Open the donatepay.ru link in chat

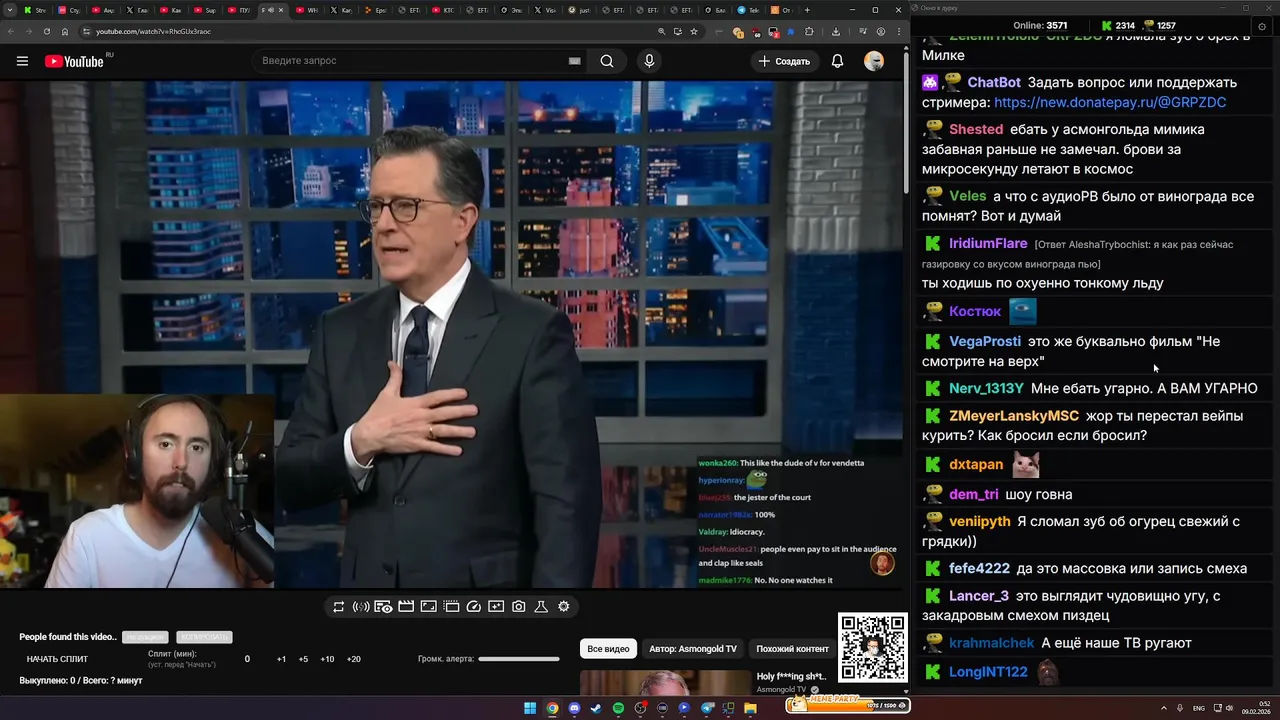coord(1110,102)
